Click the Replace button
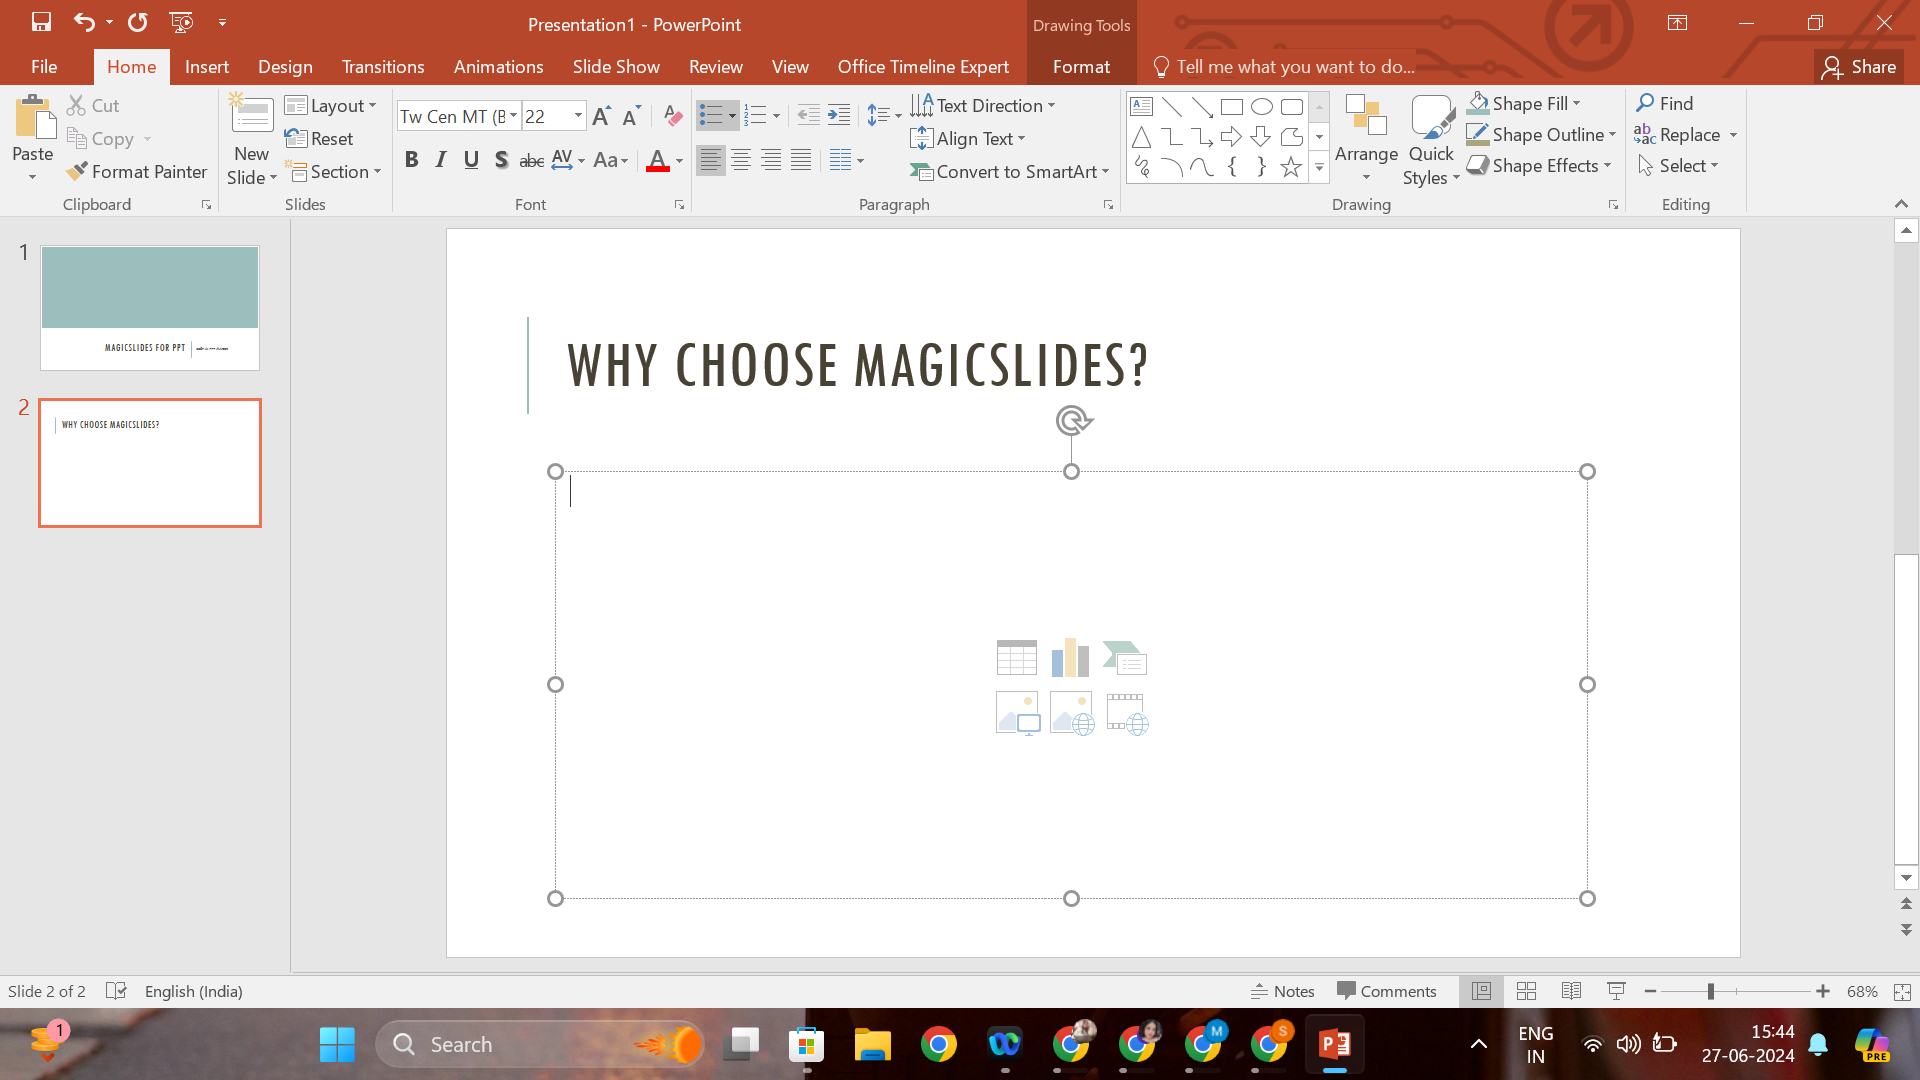 click(x=1689, y=135)
